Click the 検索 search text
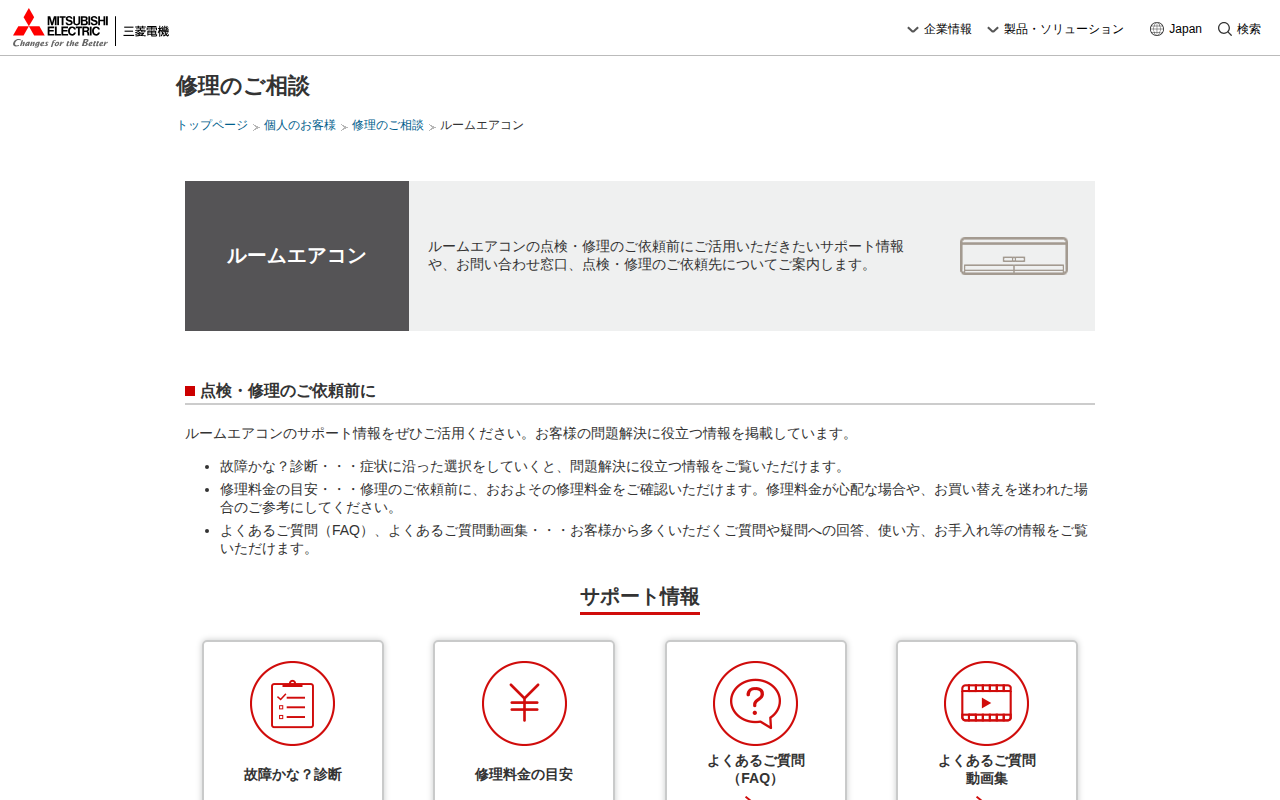 1248,29
